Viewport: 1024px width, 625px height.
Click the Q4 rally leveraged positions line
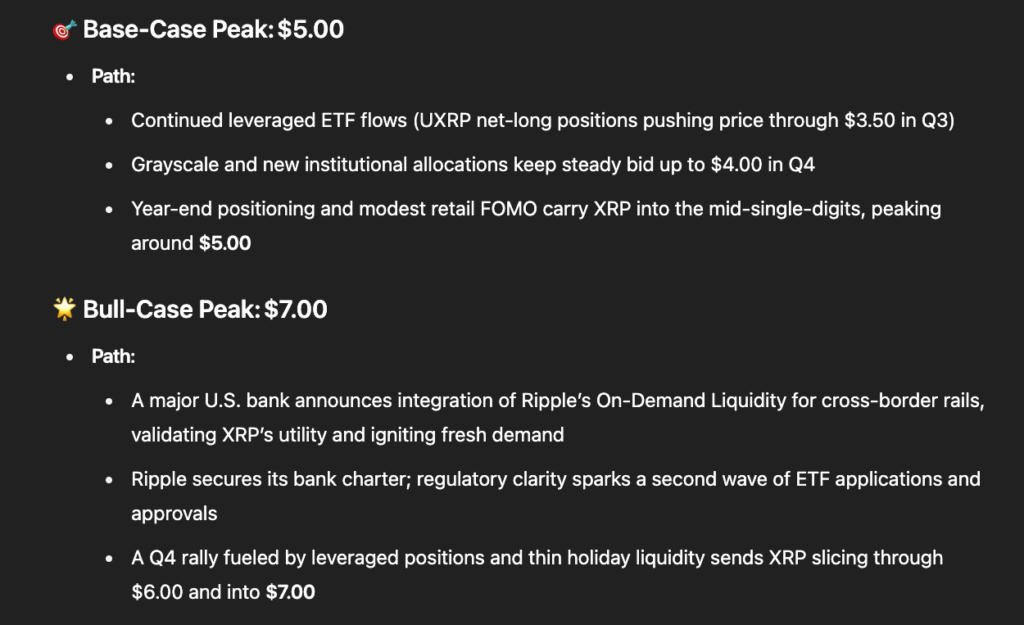(537, 557)
